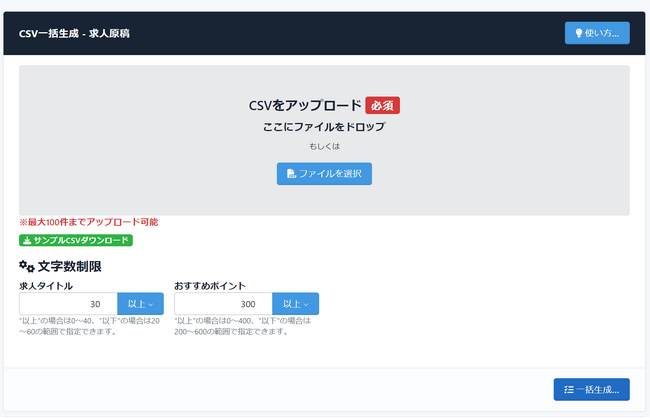This screenshot has width=650, height=418.
Task: Click the red 最大100件 upload limit note
Action: pyautogui.click(x=88, y=222)
